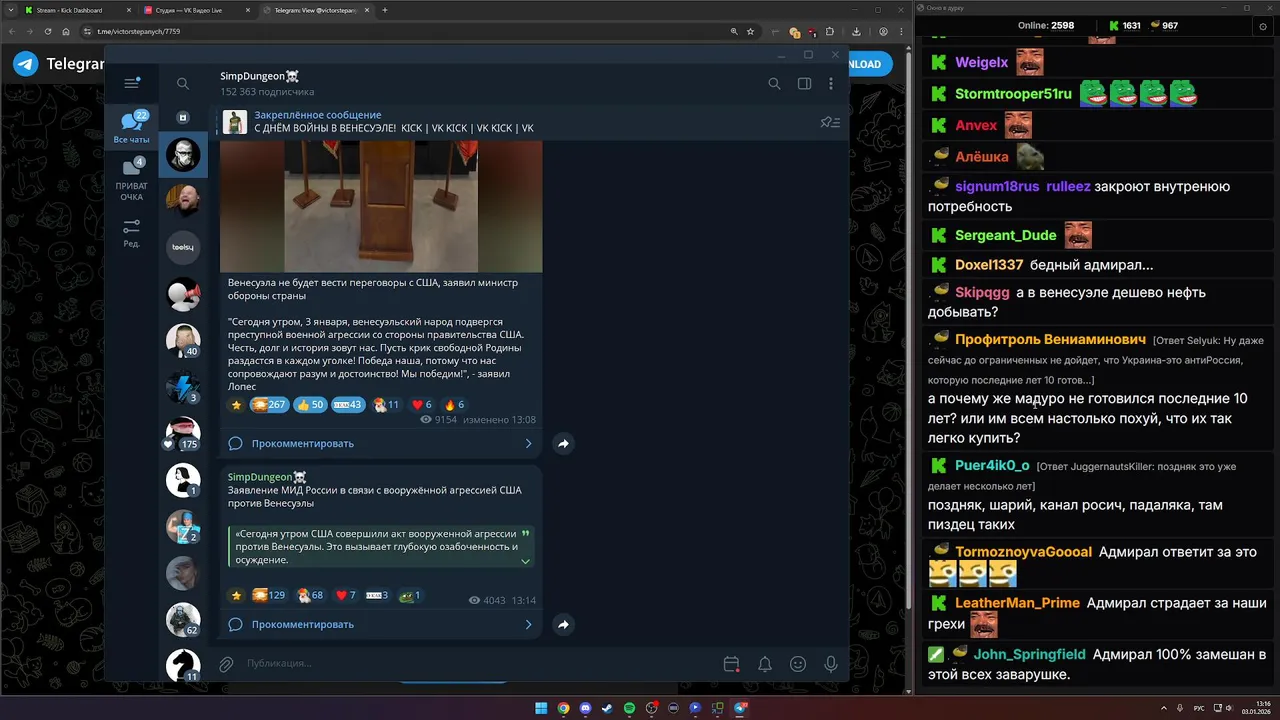The height and width of the screenshot is (720, 1280).
Task: Go to the Chrome home page
Action: 65,31
